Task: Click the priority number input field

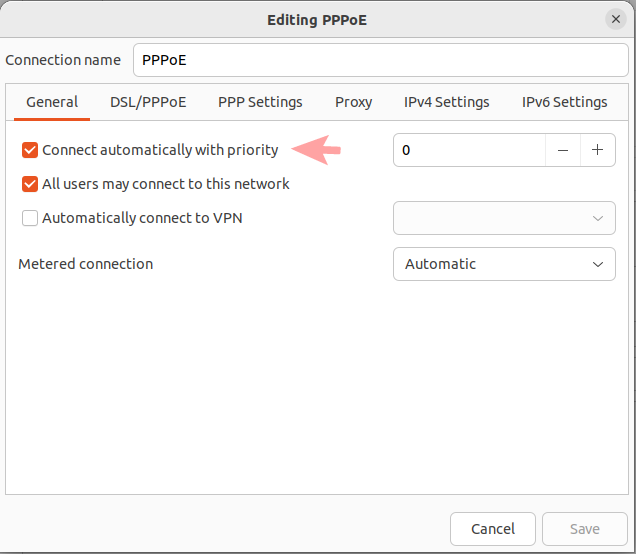Action: [468, 150]
